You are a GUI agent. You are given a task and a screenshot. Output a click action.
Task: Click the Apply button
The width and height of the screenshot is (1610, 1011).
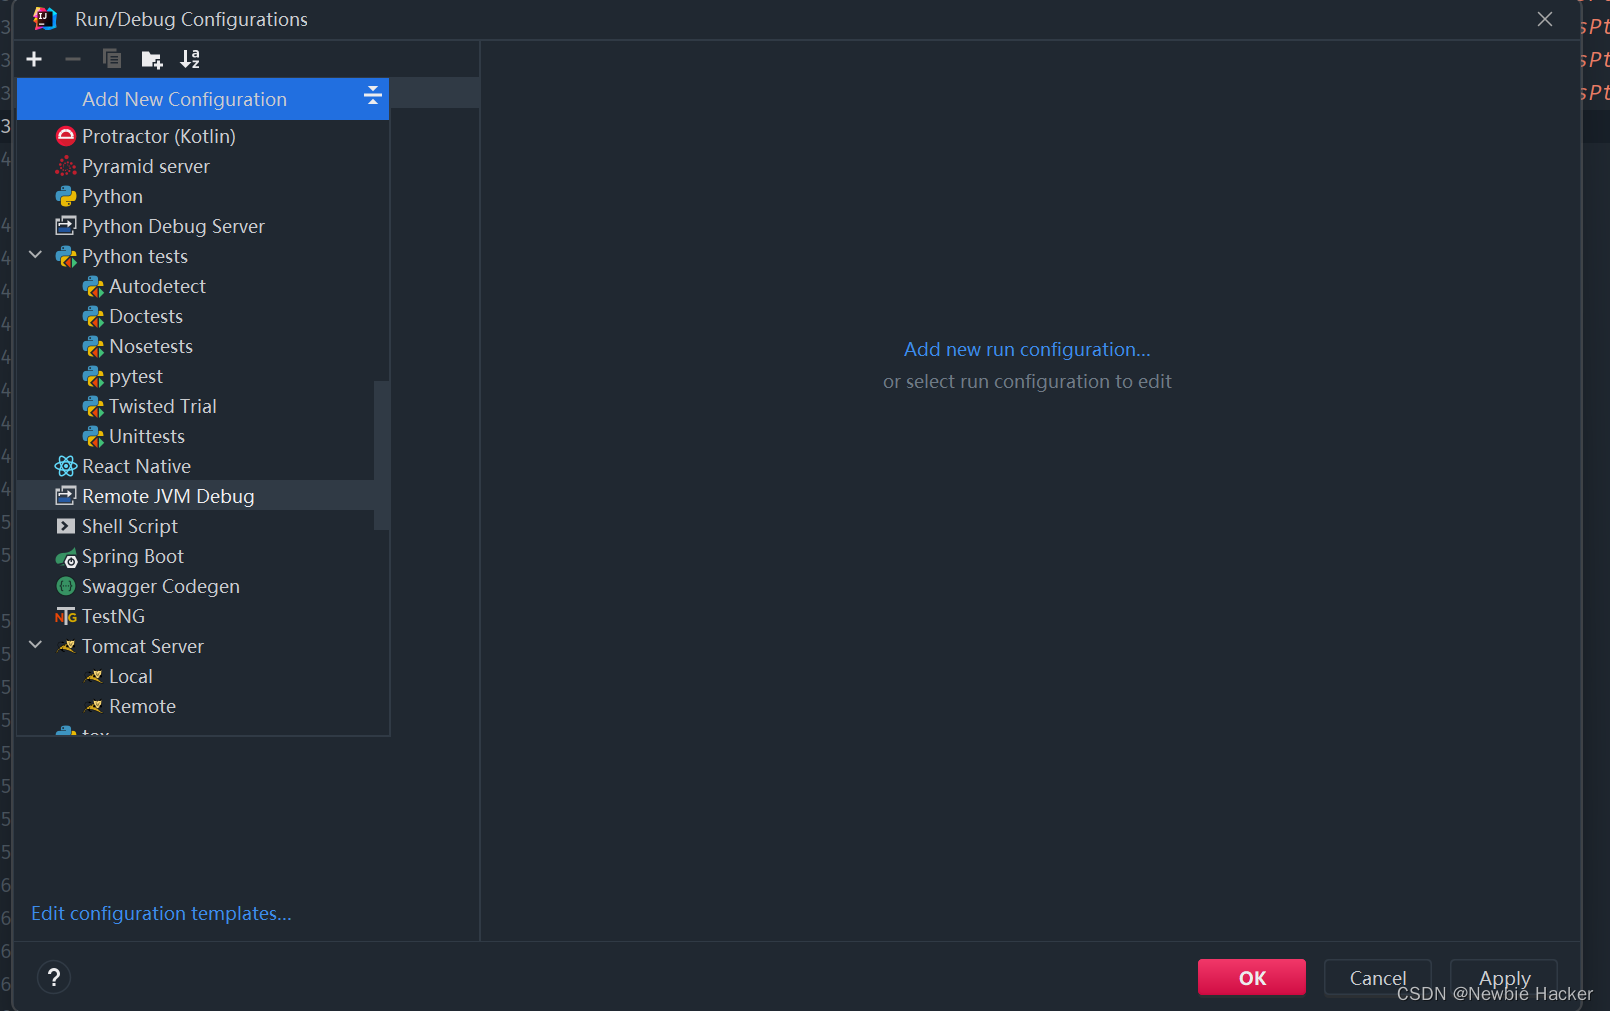pos(1504,977)
